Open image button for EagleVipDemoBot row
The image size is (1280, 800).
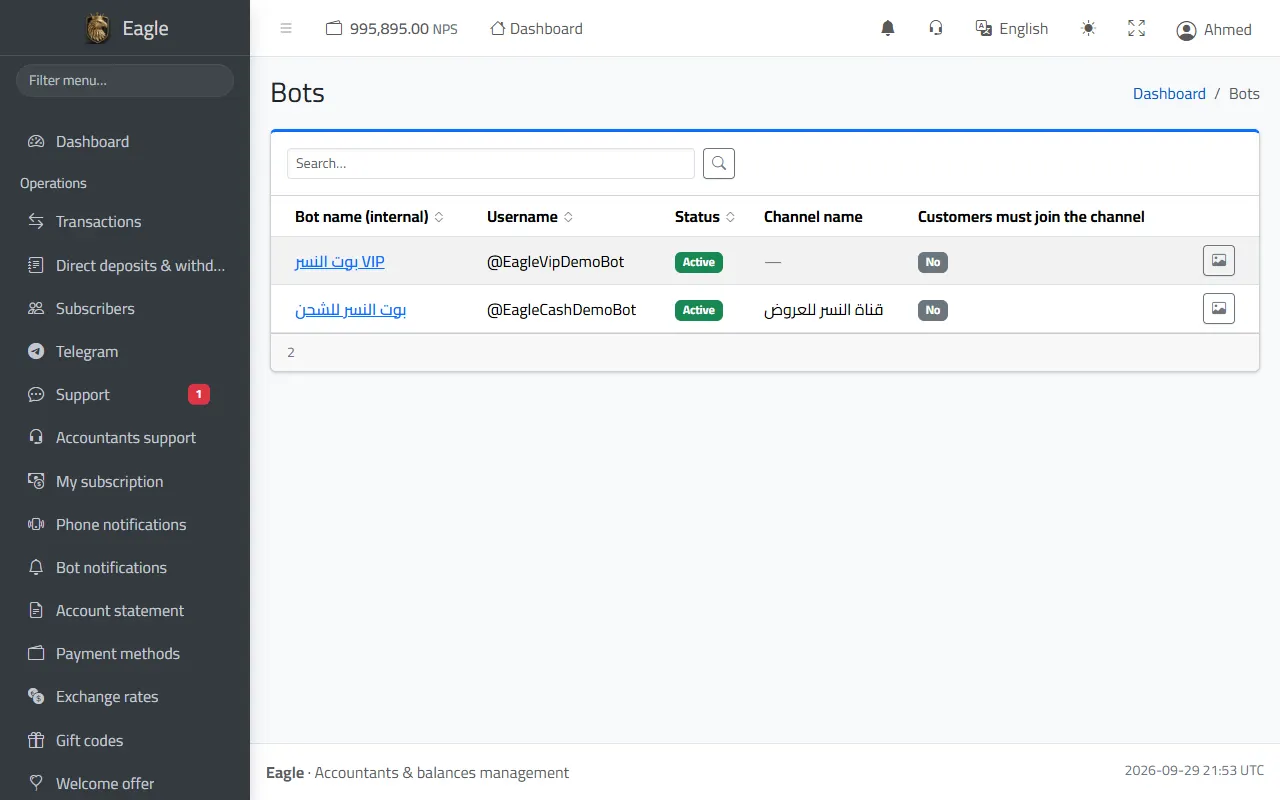[x=1219, y=261]
